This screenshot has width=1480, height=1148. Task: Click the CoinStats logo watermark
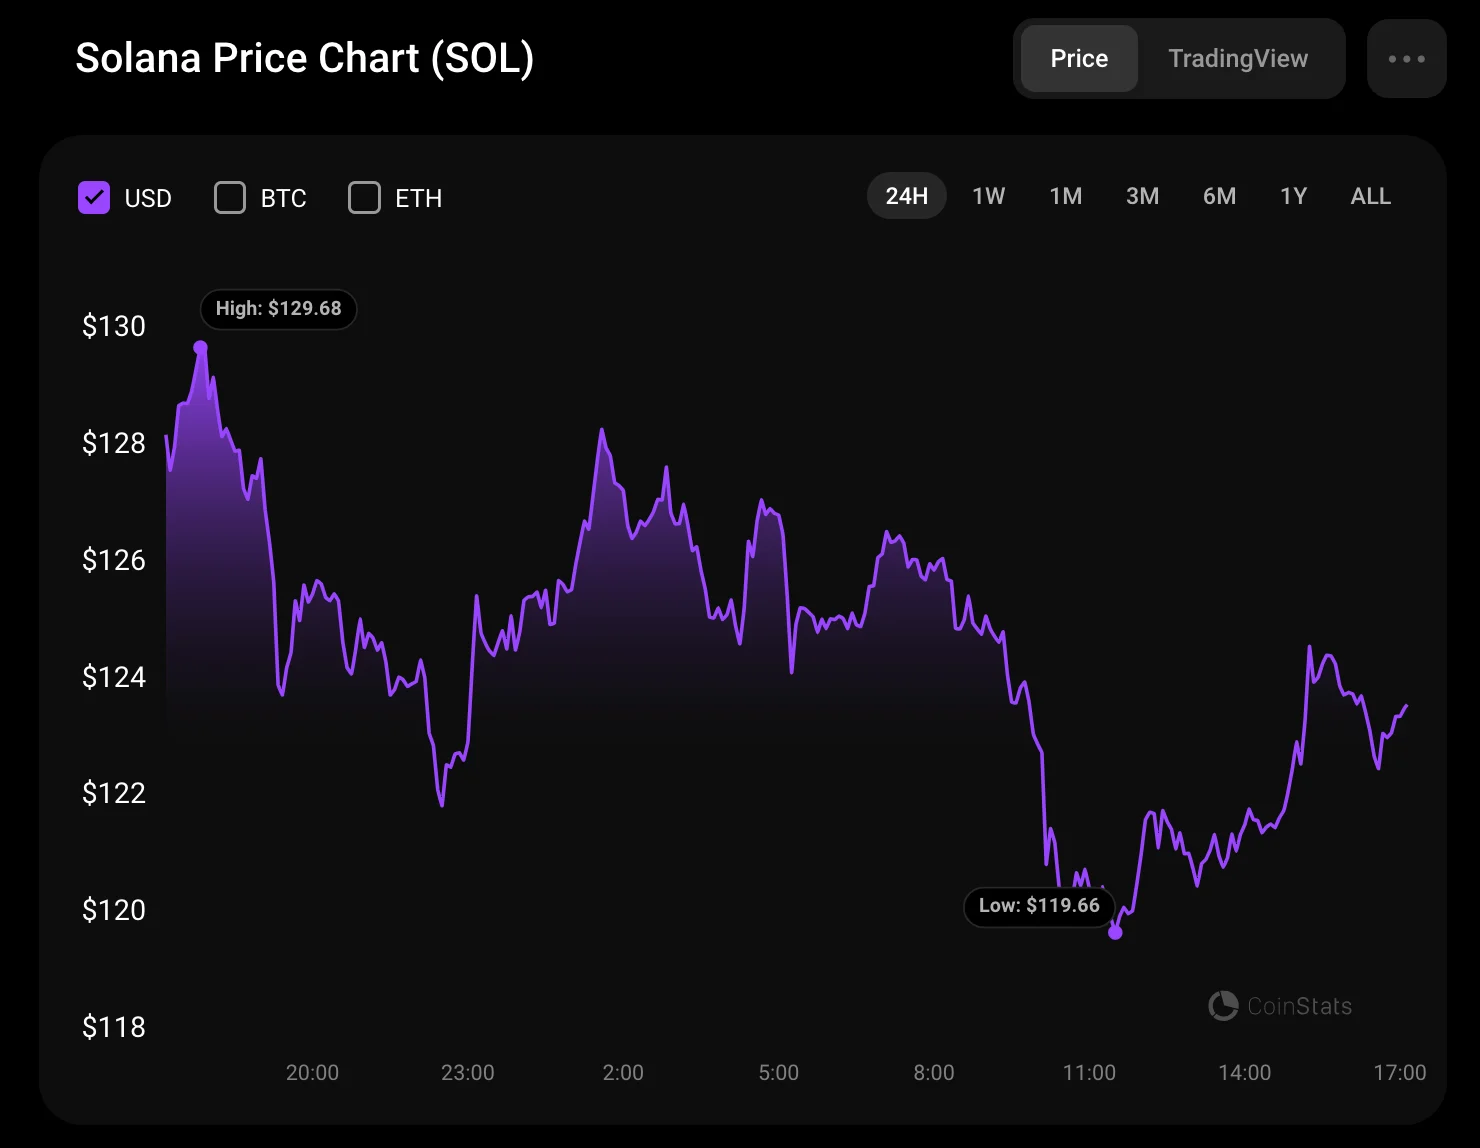(x=1280, y=1006)
